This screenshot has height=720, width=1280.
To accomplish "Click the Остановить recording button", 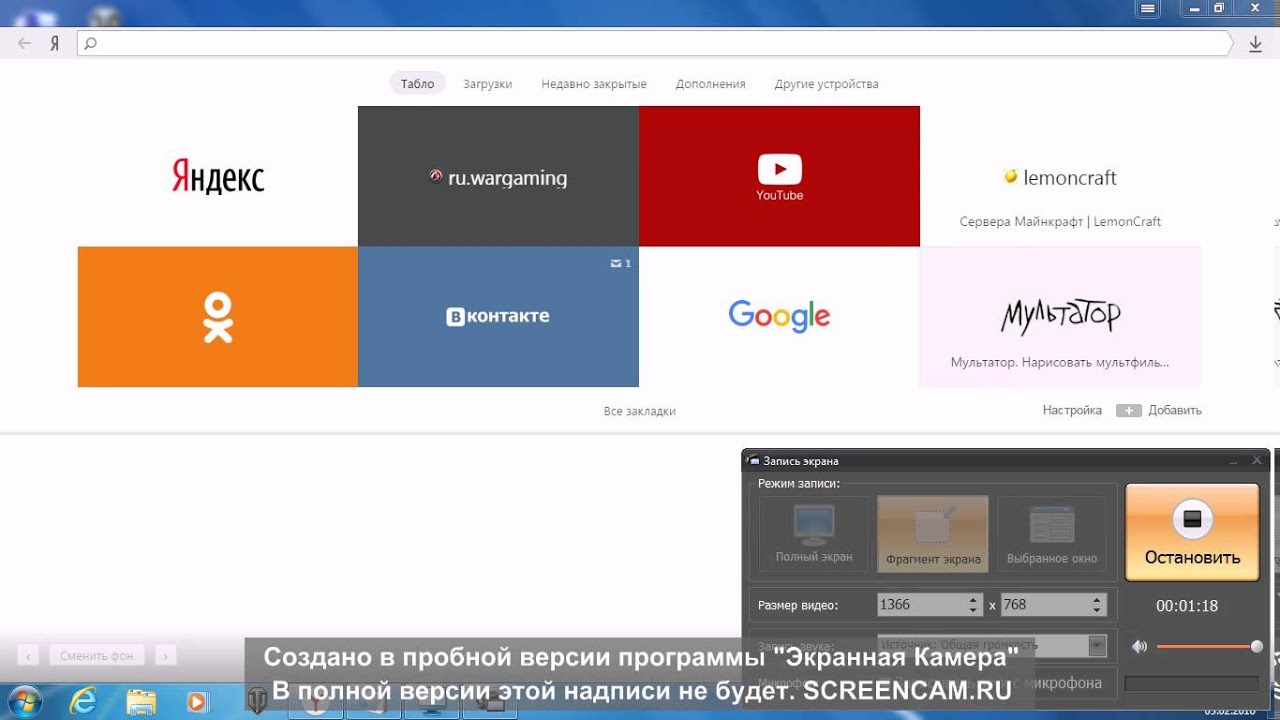I will click(1192, 532).
